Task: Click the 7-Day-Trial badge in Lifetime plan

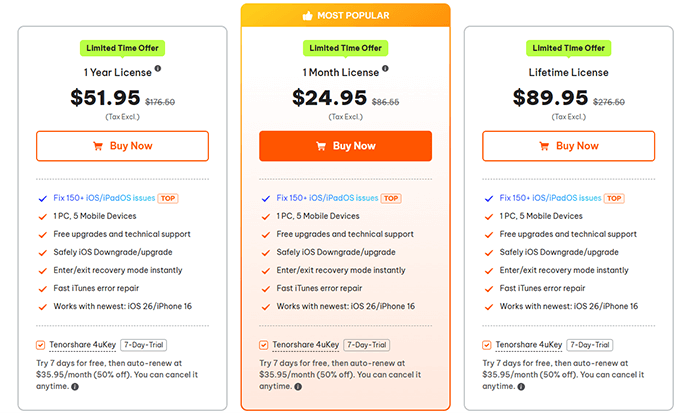Action: click(589, 345)
